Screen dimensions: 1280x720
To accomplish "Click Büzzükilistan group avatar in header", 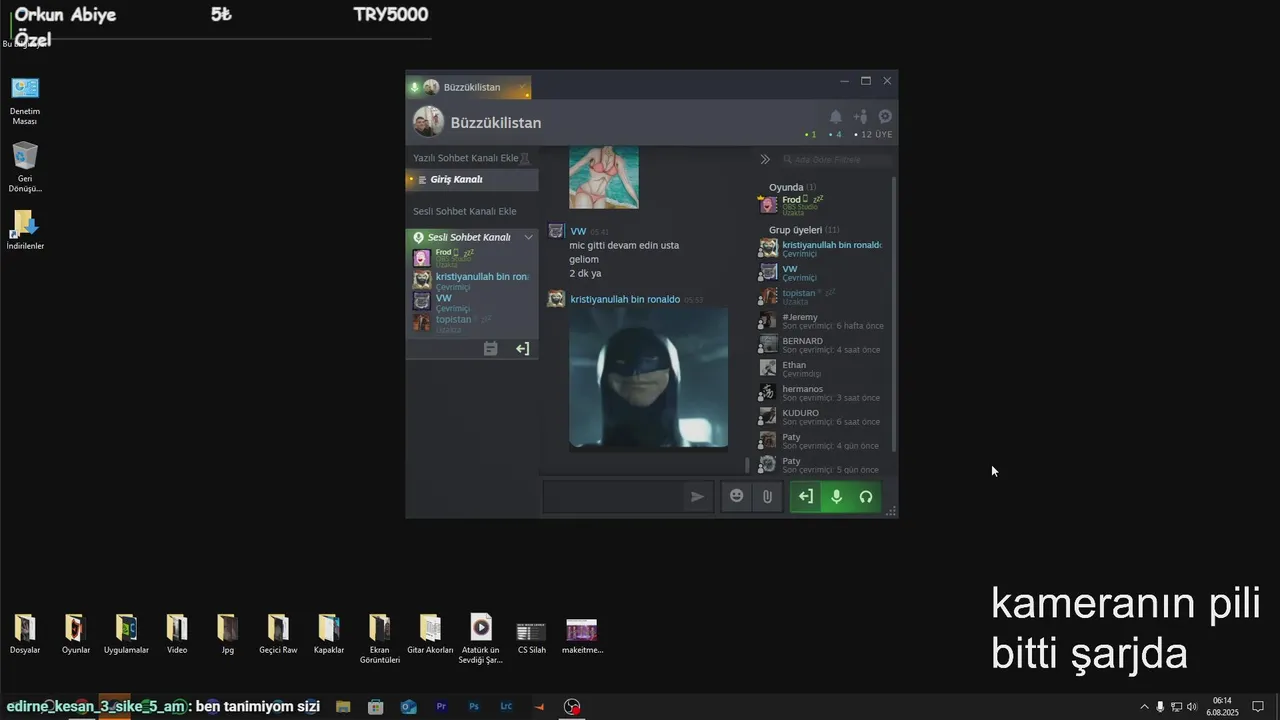I will click(x=428, y=122).
